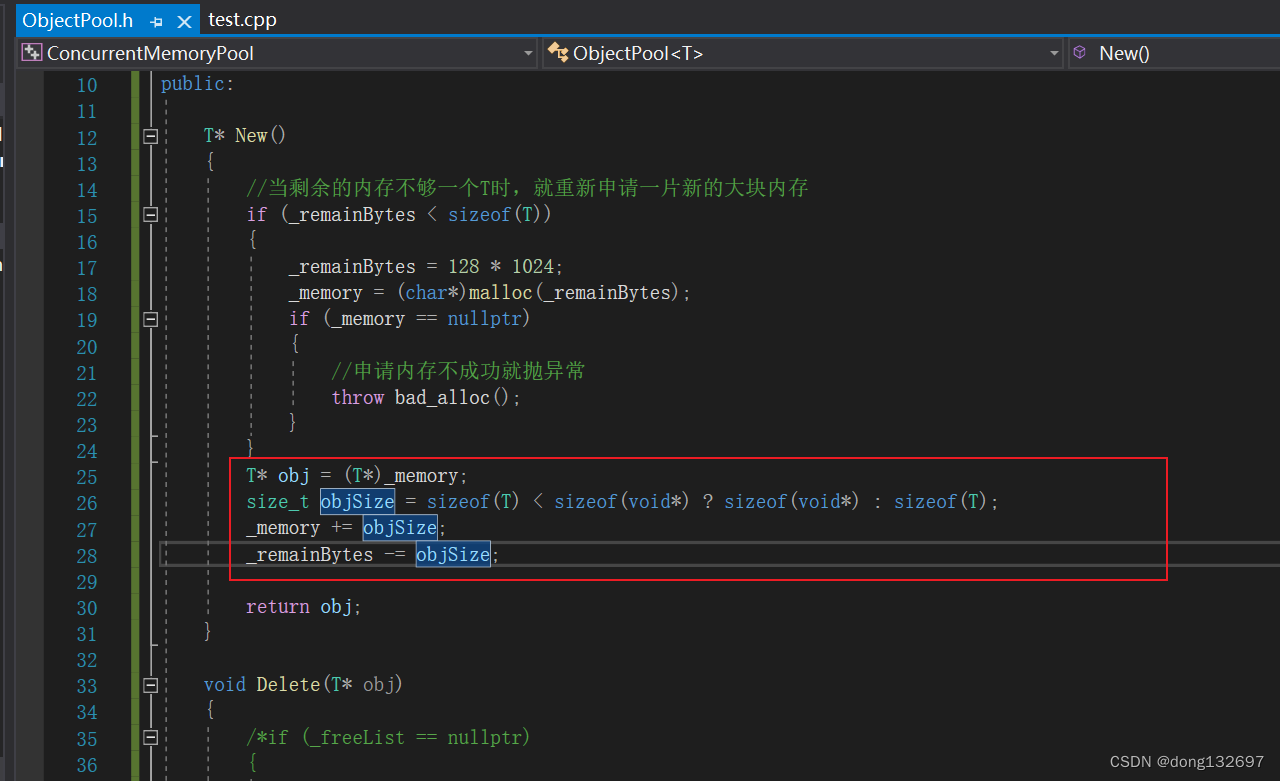Click highlighted 'objSize' on line 26
The image size is (1280, 781).
[x=358, y=501]
